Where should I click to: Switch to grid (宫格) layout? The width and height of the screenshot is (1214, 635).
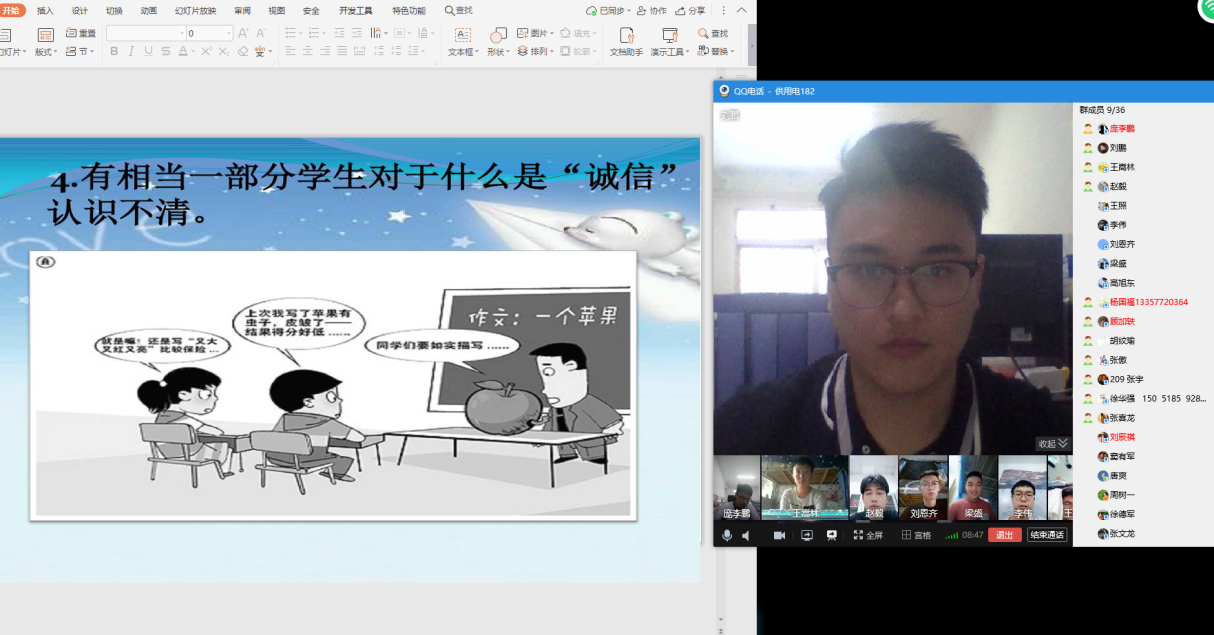pyautogui.click(x=916, y=535)
